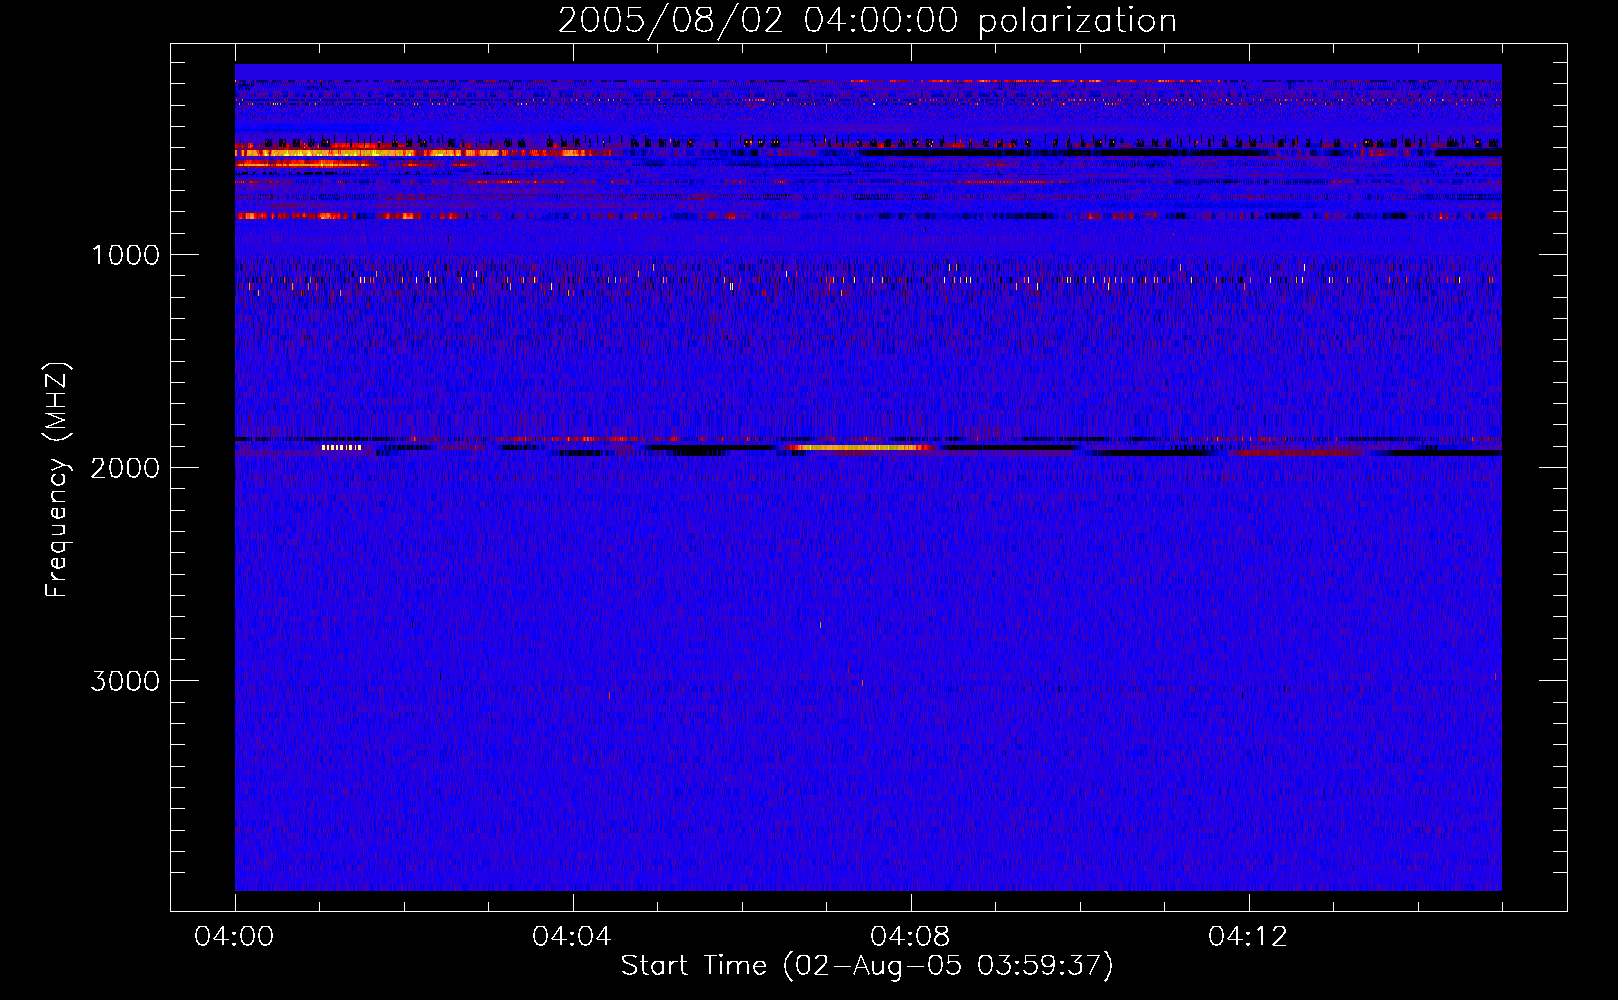Screen dimensions: 1618x1000
Task: Click the white dashed segment just above 2000 MHz
Action: [x=341, y=448]
